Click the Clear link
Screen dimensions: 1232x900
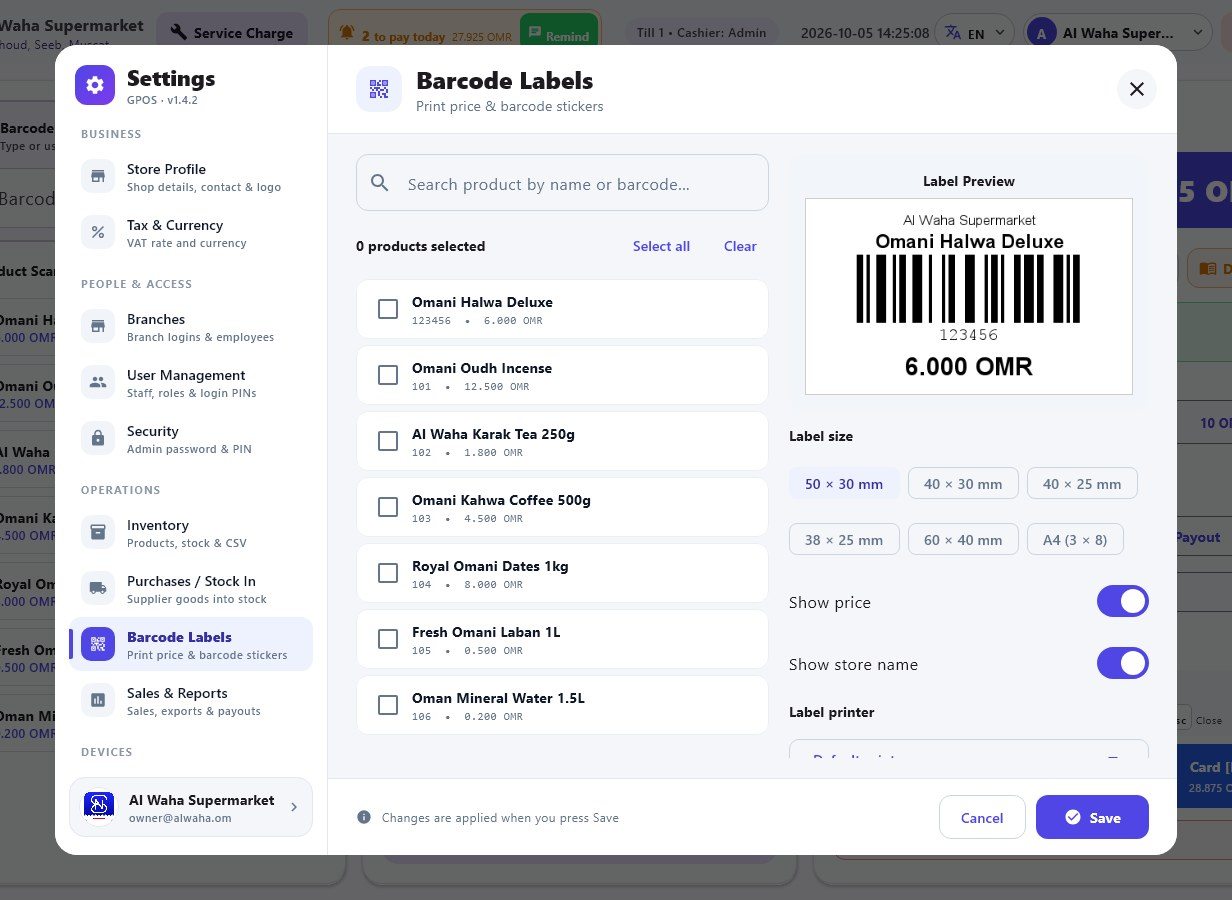[740, 246]
